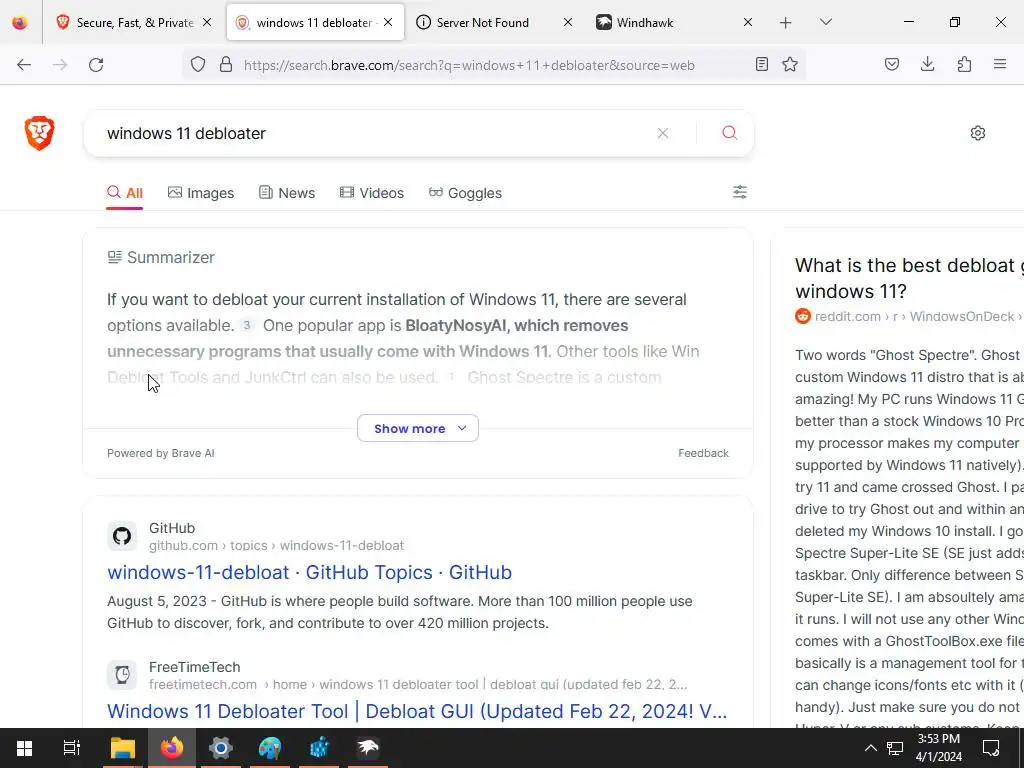The image size is (1024, 768).
Task: Open the extensions puzzle icon
Action: (x=964, y=64)
